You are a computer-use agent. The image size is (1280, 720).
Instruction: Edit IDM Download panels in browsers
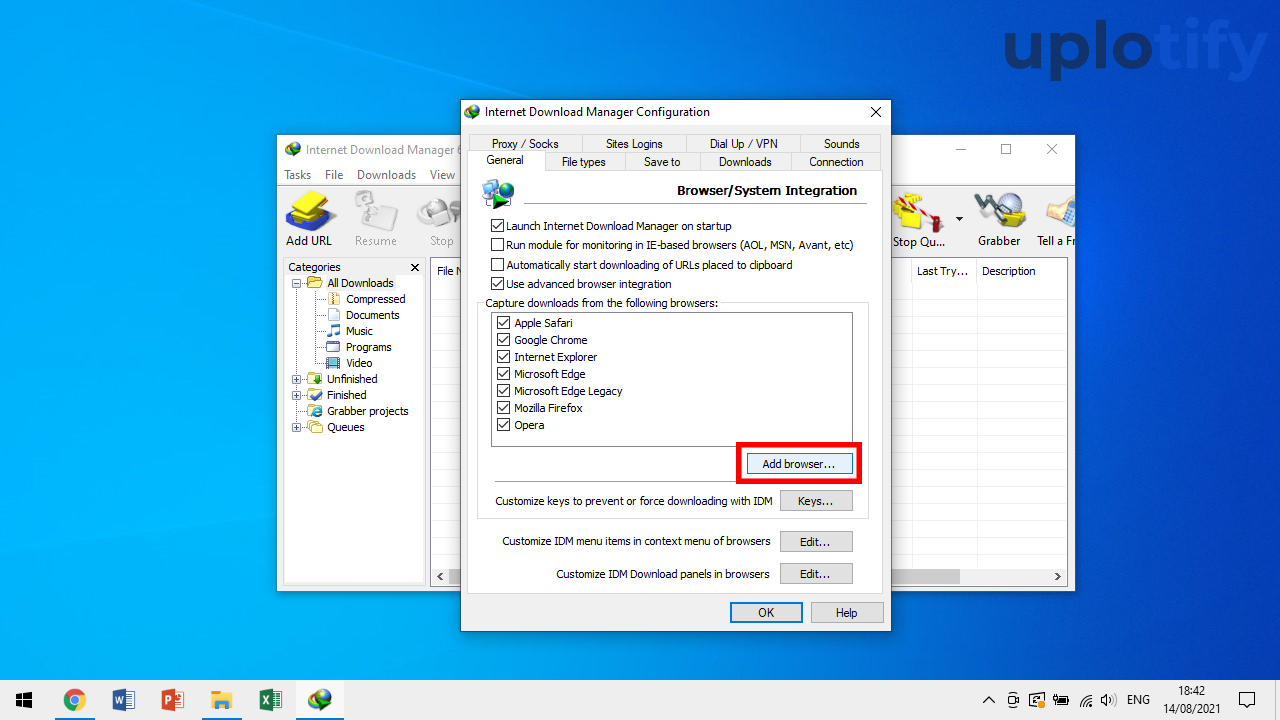click(x=816, y=574)
